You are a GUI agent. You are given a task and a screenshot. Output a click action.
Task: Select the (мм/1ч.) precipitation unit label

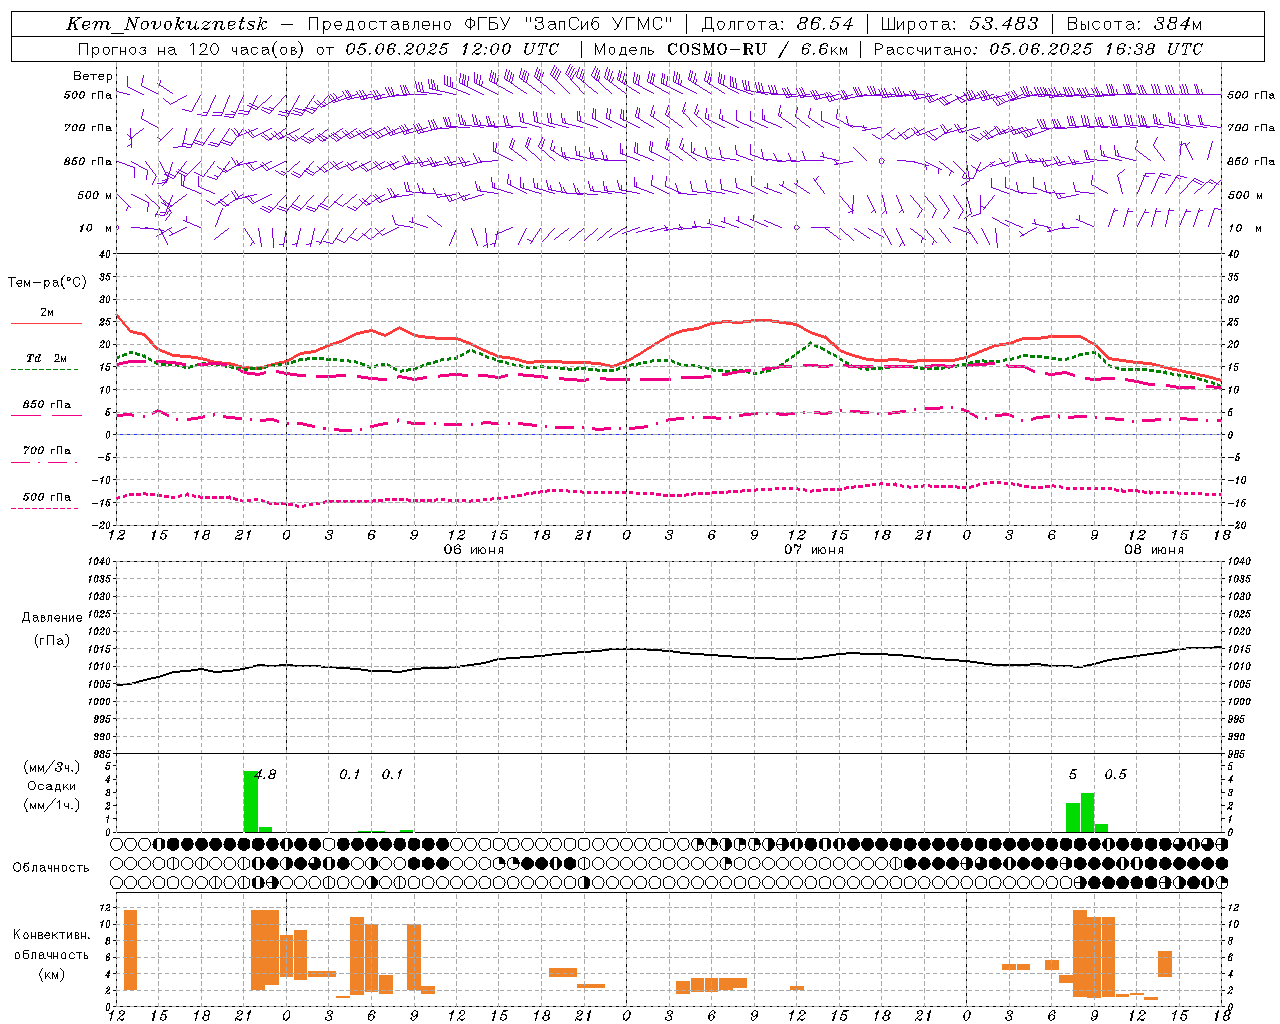52,804
